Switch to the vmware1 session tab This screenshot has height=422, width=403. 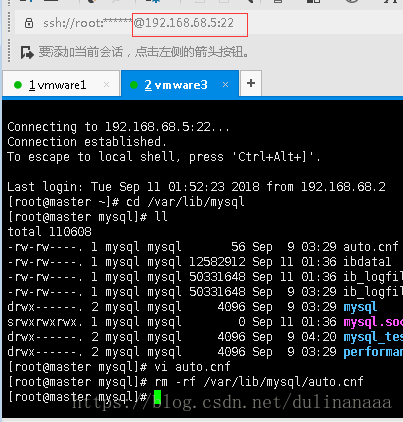(61, 85)
